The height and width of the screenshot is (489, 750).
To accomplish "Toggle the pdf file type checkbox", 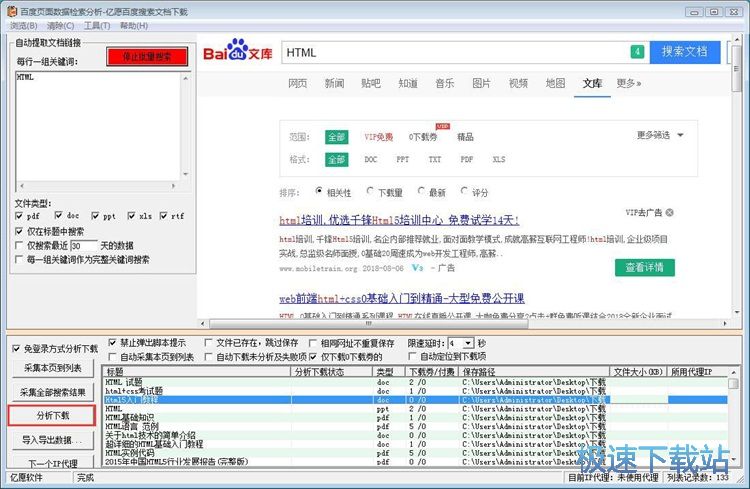I will (x=19, y=216).
